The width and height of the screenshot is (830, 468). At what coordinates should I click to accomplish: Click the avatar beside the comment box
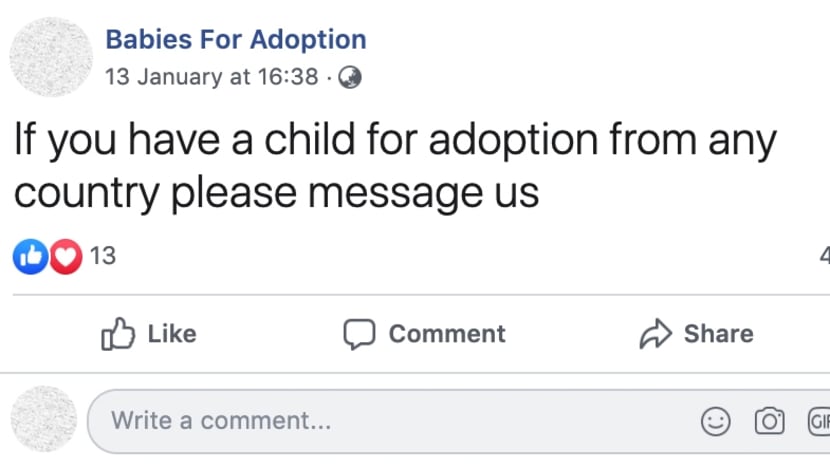tap(43, 420)
